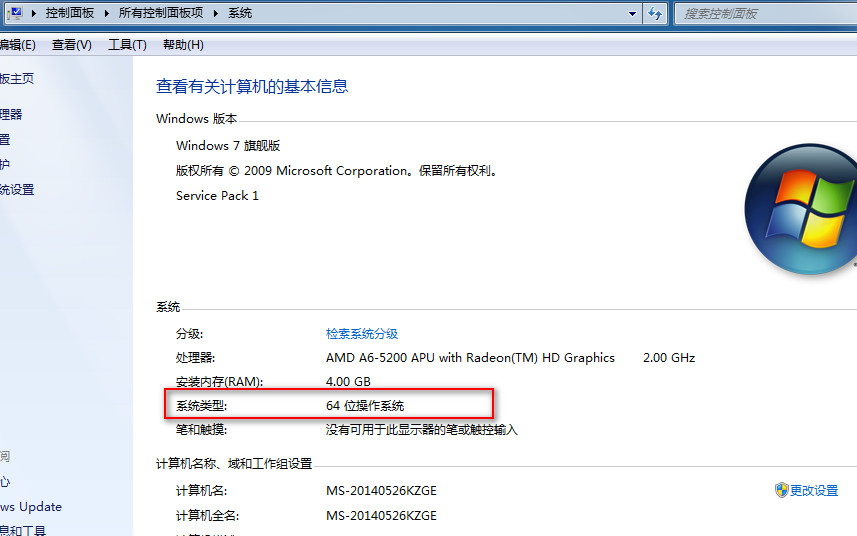Click the 分级 label

tap(189, 334)
